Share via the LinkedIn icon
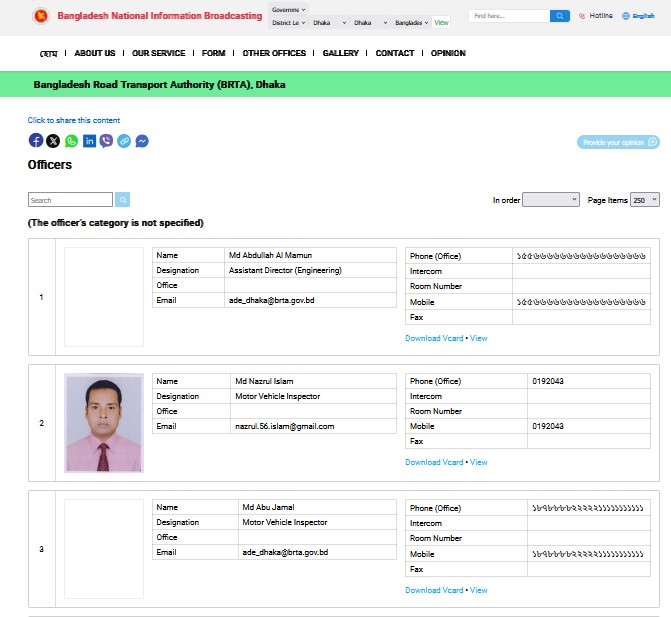The image size is (671, 617). pos(89,141)
